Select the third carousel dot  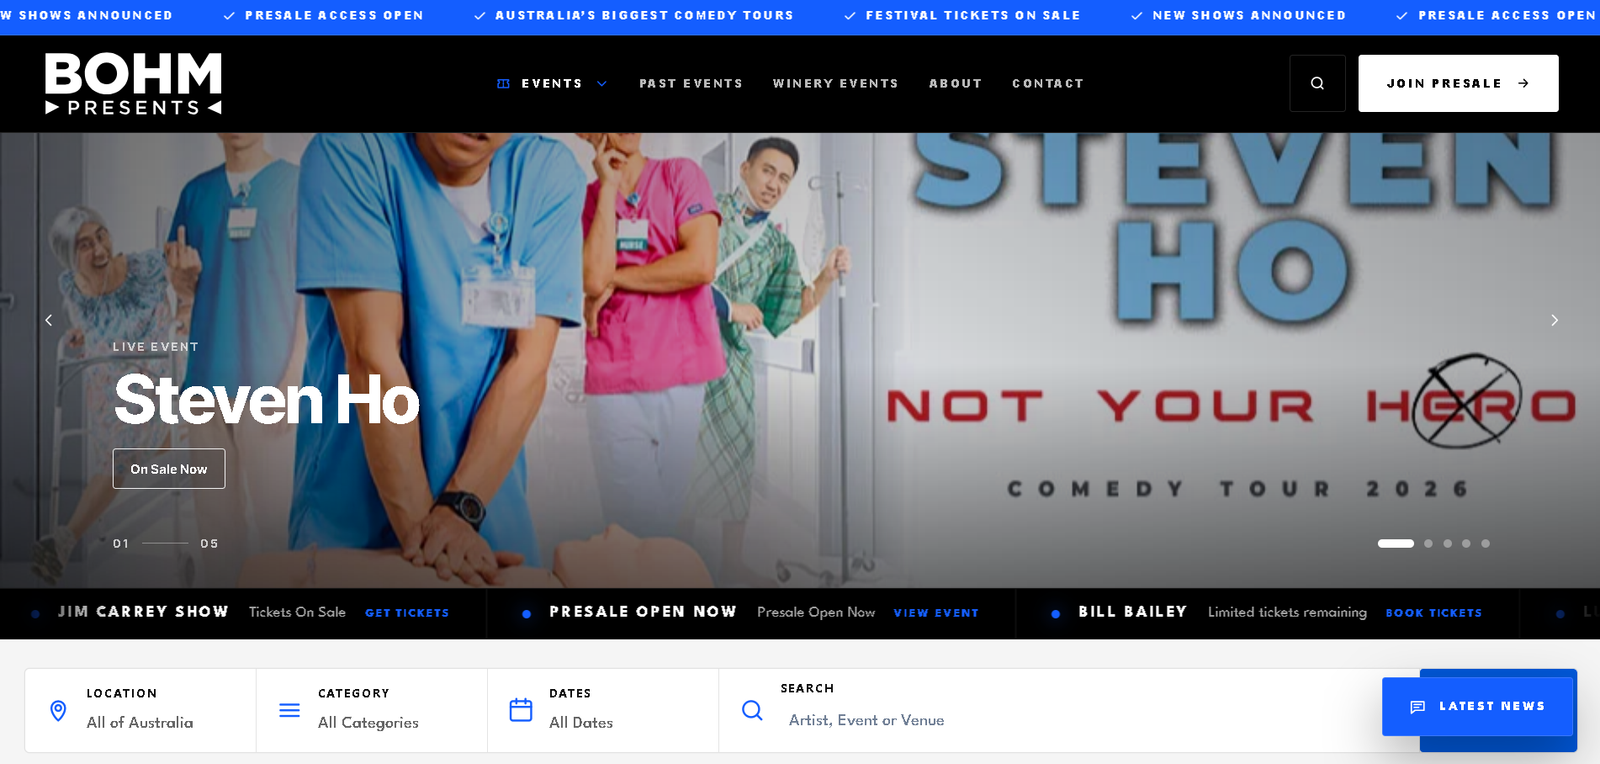click(1447, 544)
